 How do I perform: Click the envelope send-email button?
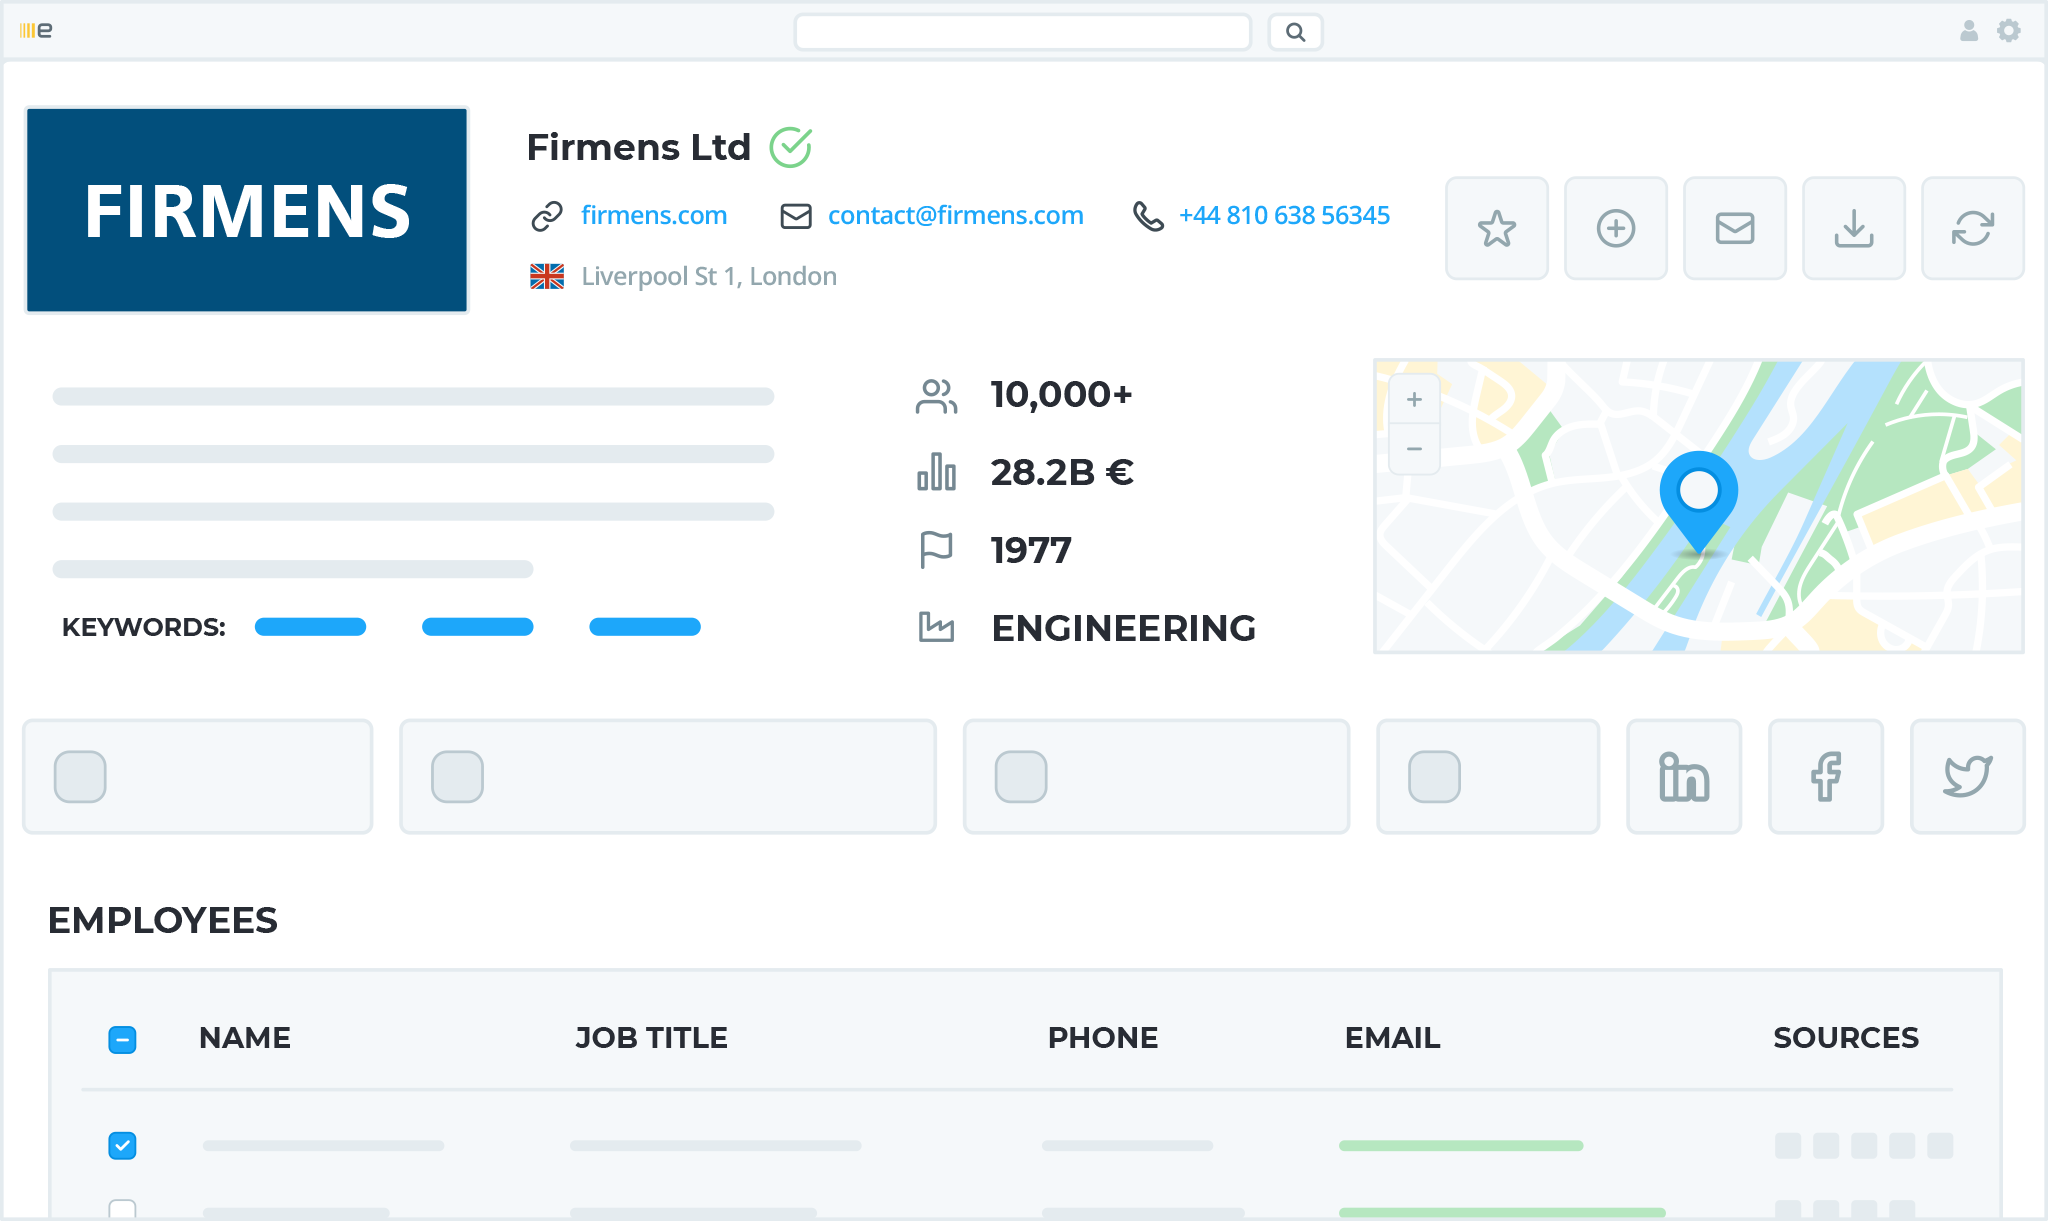[x=1735, y=228]
